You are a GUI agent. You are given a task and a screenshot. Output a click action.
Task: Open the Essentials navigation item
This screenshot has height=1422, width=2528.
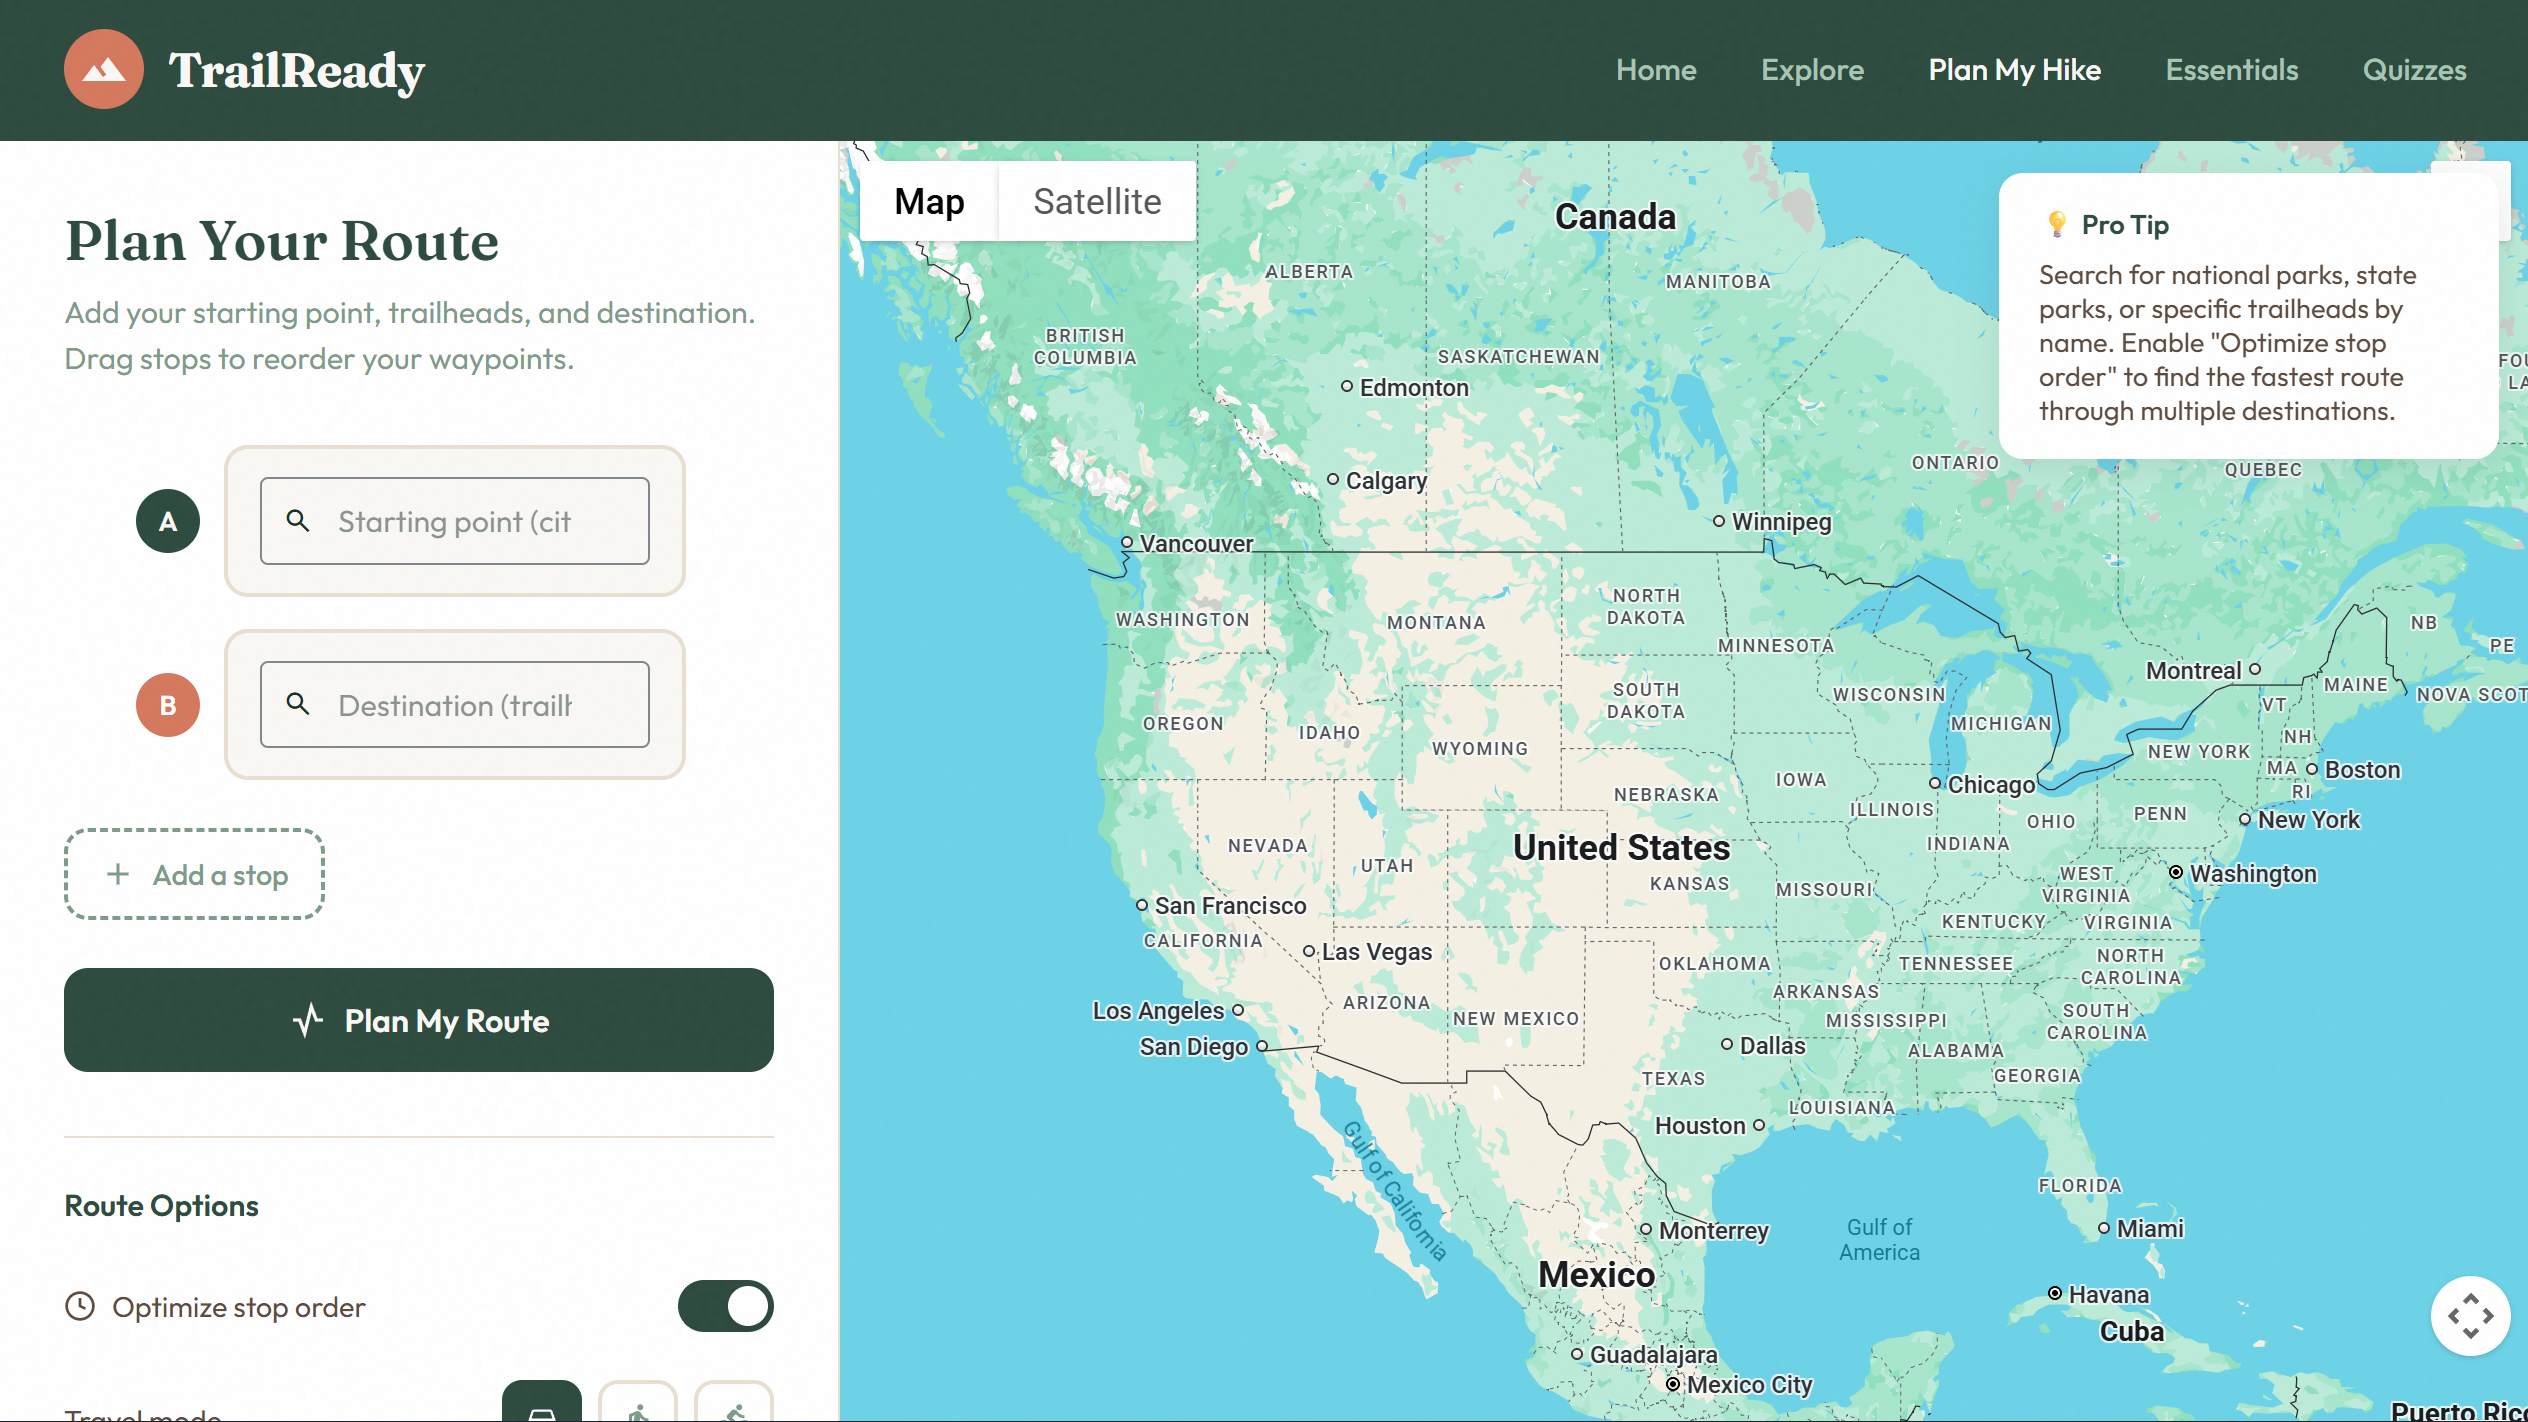pos(2231,69)
